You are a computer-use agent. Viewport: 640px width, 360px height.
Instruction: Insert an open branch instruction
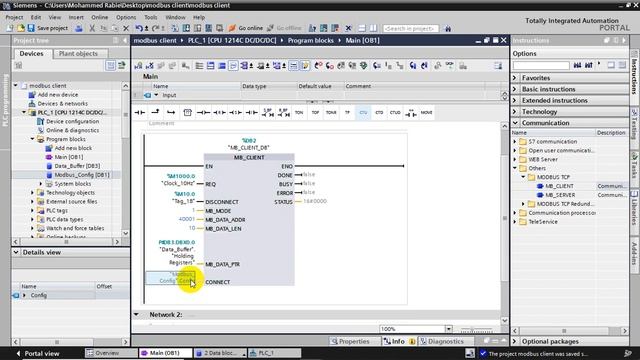[155, 112]
